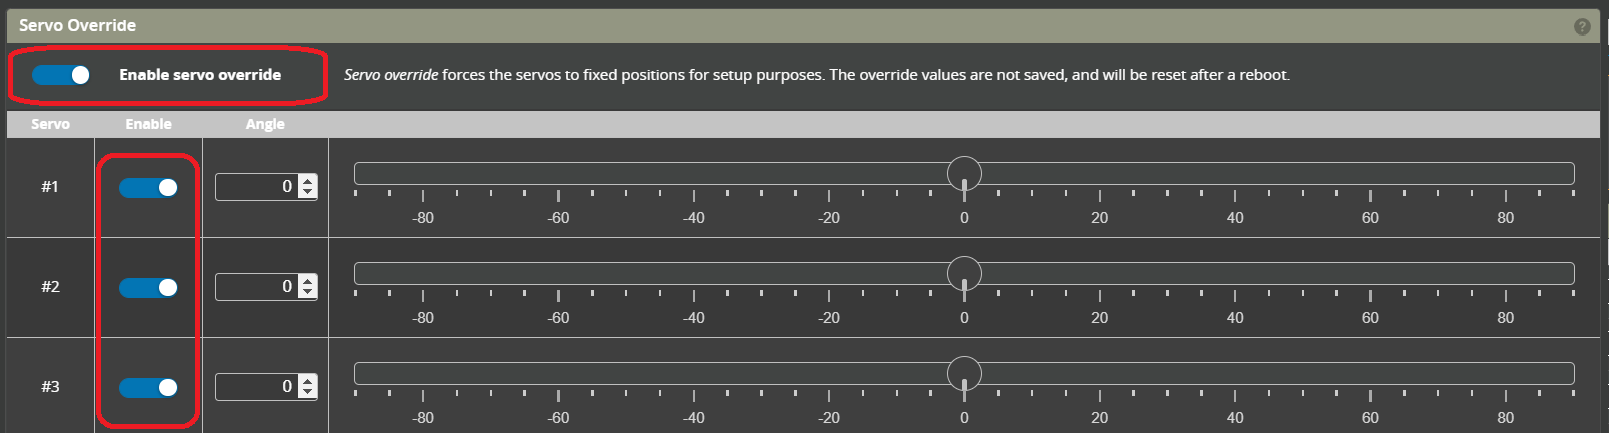The height and width of the screenshot is (433, 1609).
Task: Decrease servo #1 angle with down arrow
Action: [x=308, y=192]
